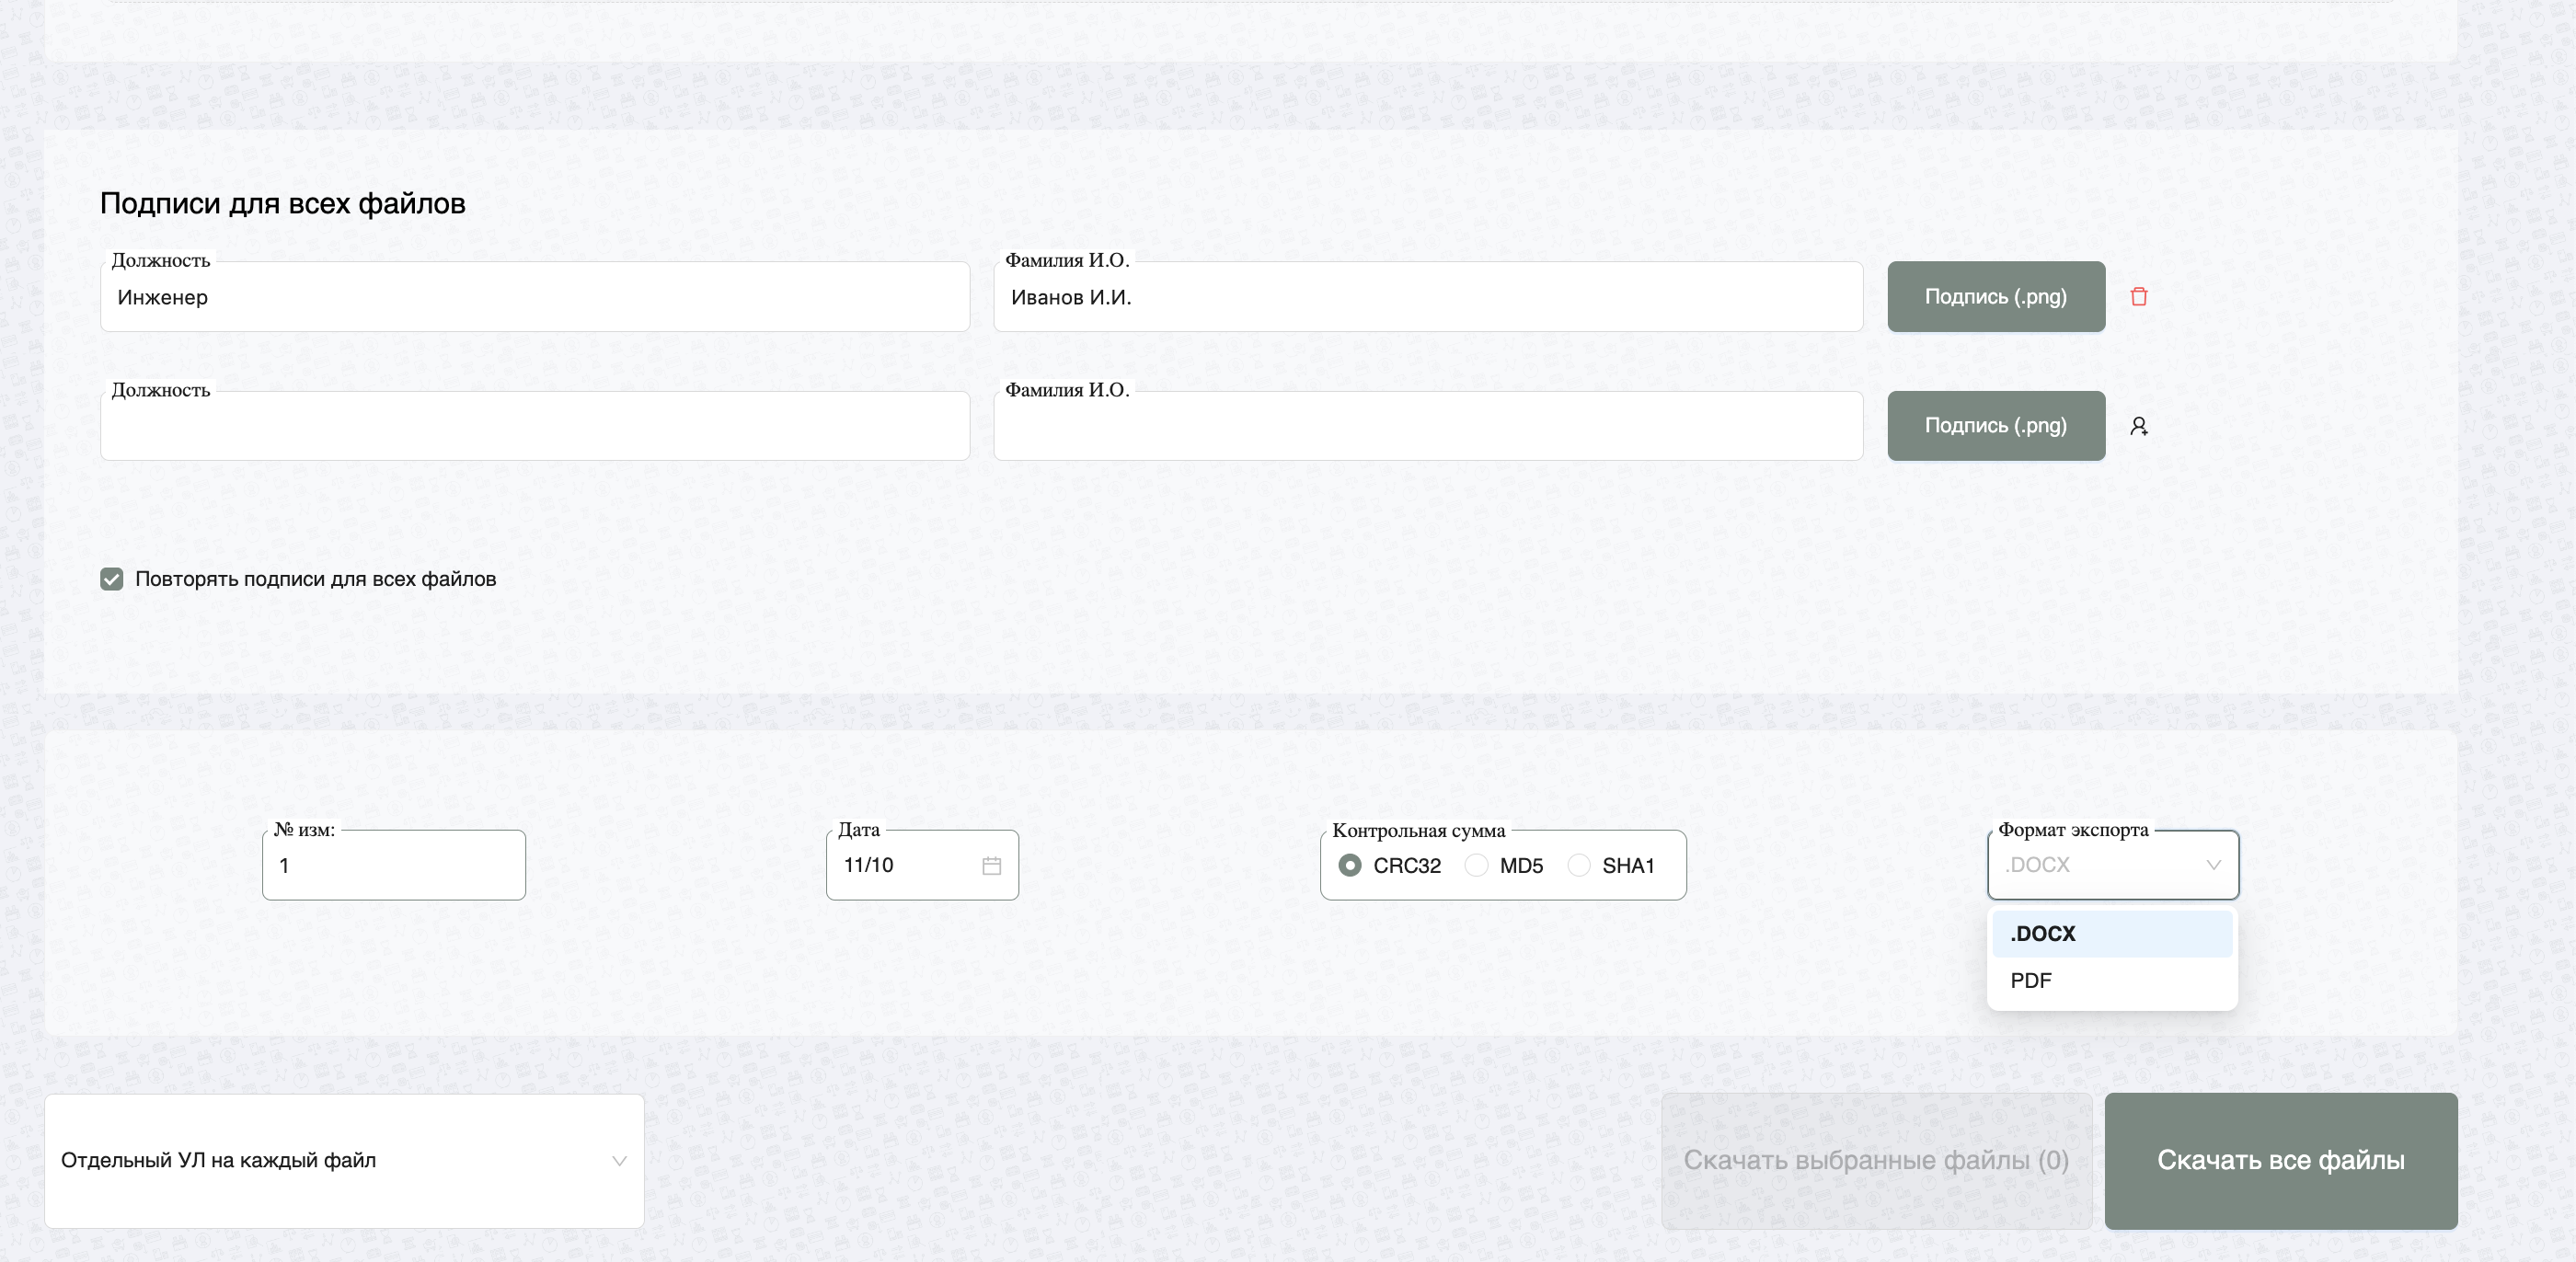Toggle Повторять подписи для всех файлов checkbox
The width and height of the screenshot is (2576, 1262).
coord(112,579)
